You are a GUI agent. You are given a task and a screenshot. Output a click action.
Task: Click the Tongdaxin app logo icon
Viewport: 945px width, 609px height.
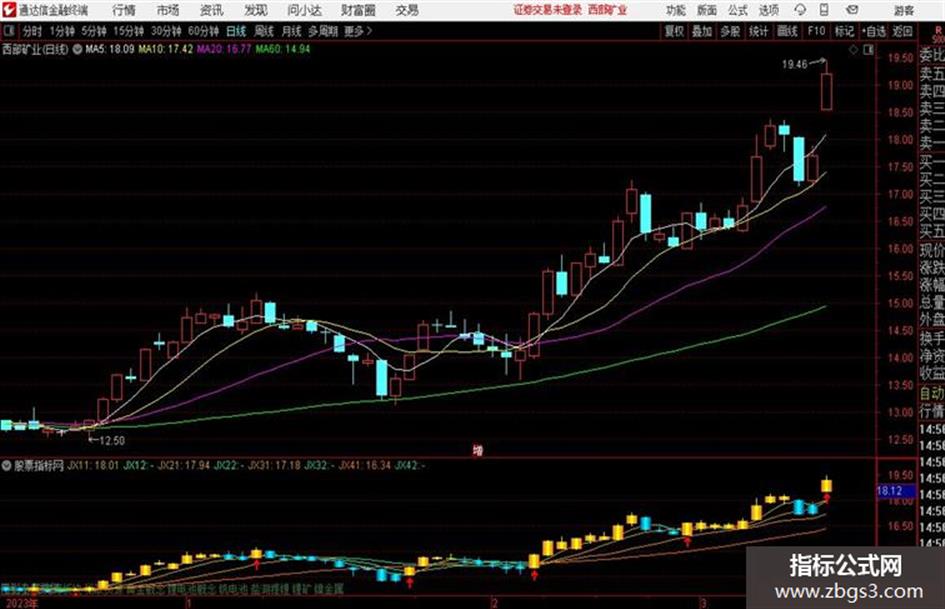8,10
